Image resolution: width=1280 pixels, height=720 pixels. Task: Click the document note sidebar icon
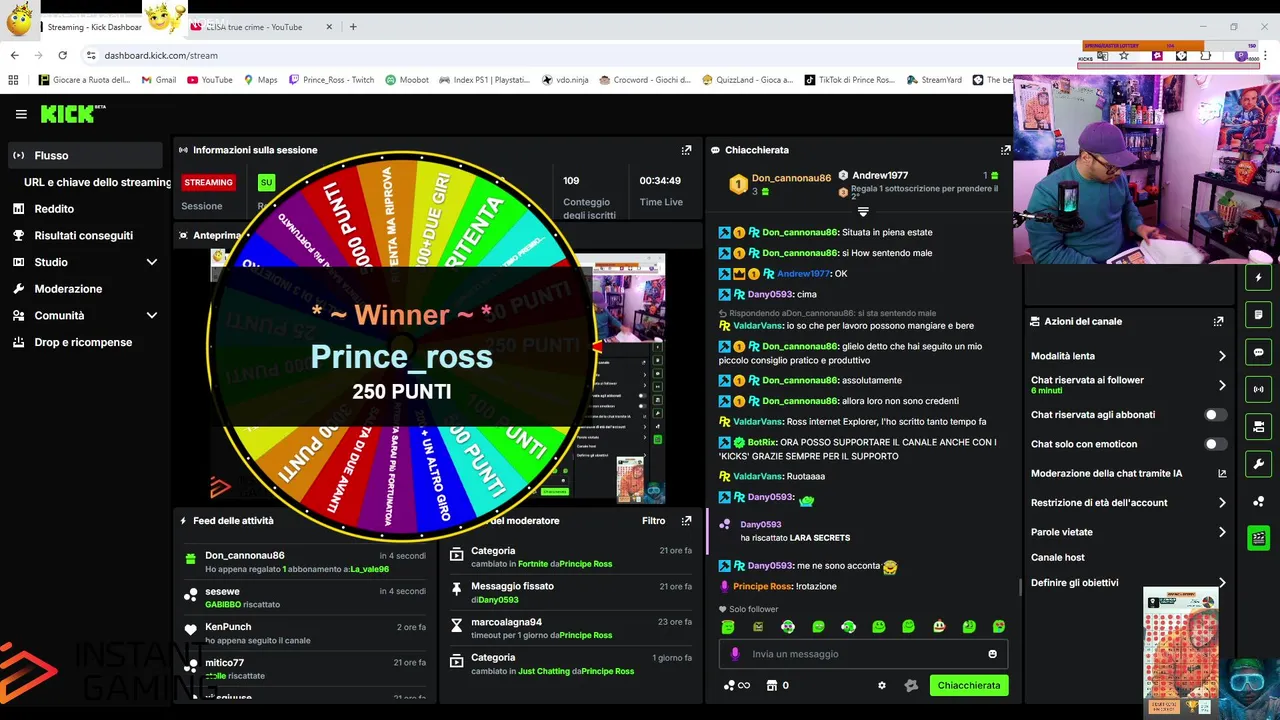1258,315
